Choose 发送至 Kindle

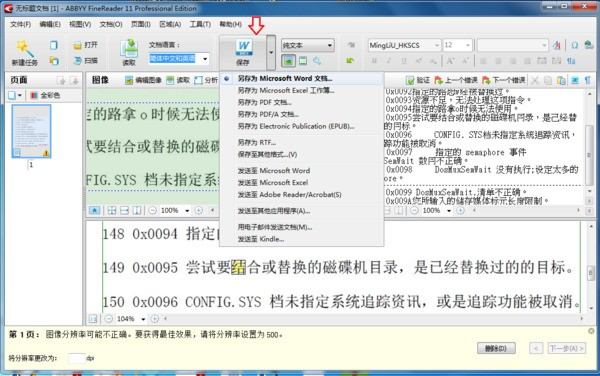[302, 239]
